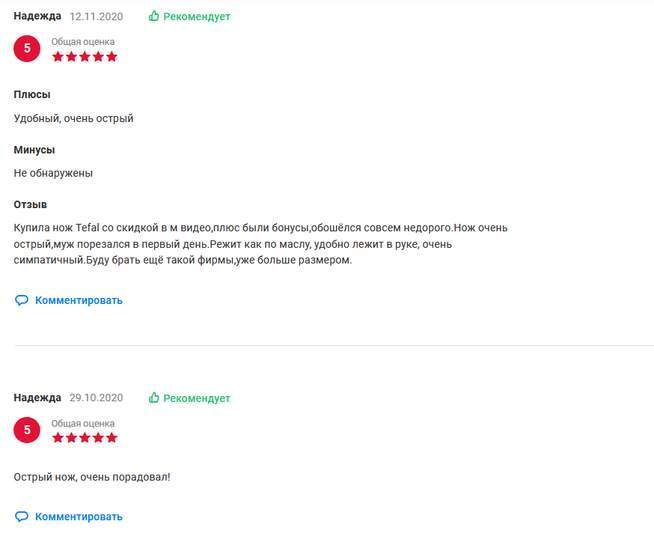Click "Рекомендует" label in the 12.11.2020 review
This screenshot has height=545, width=654.
197,17
